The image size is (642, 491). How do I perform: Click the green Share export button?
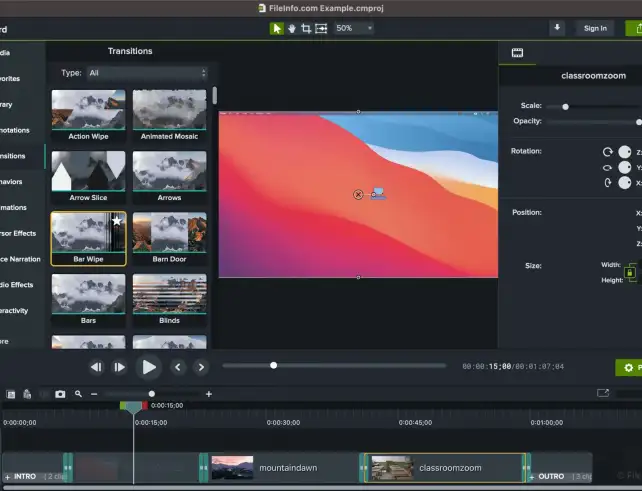coord(635,28)
